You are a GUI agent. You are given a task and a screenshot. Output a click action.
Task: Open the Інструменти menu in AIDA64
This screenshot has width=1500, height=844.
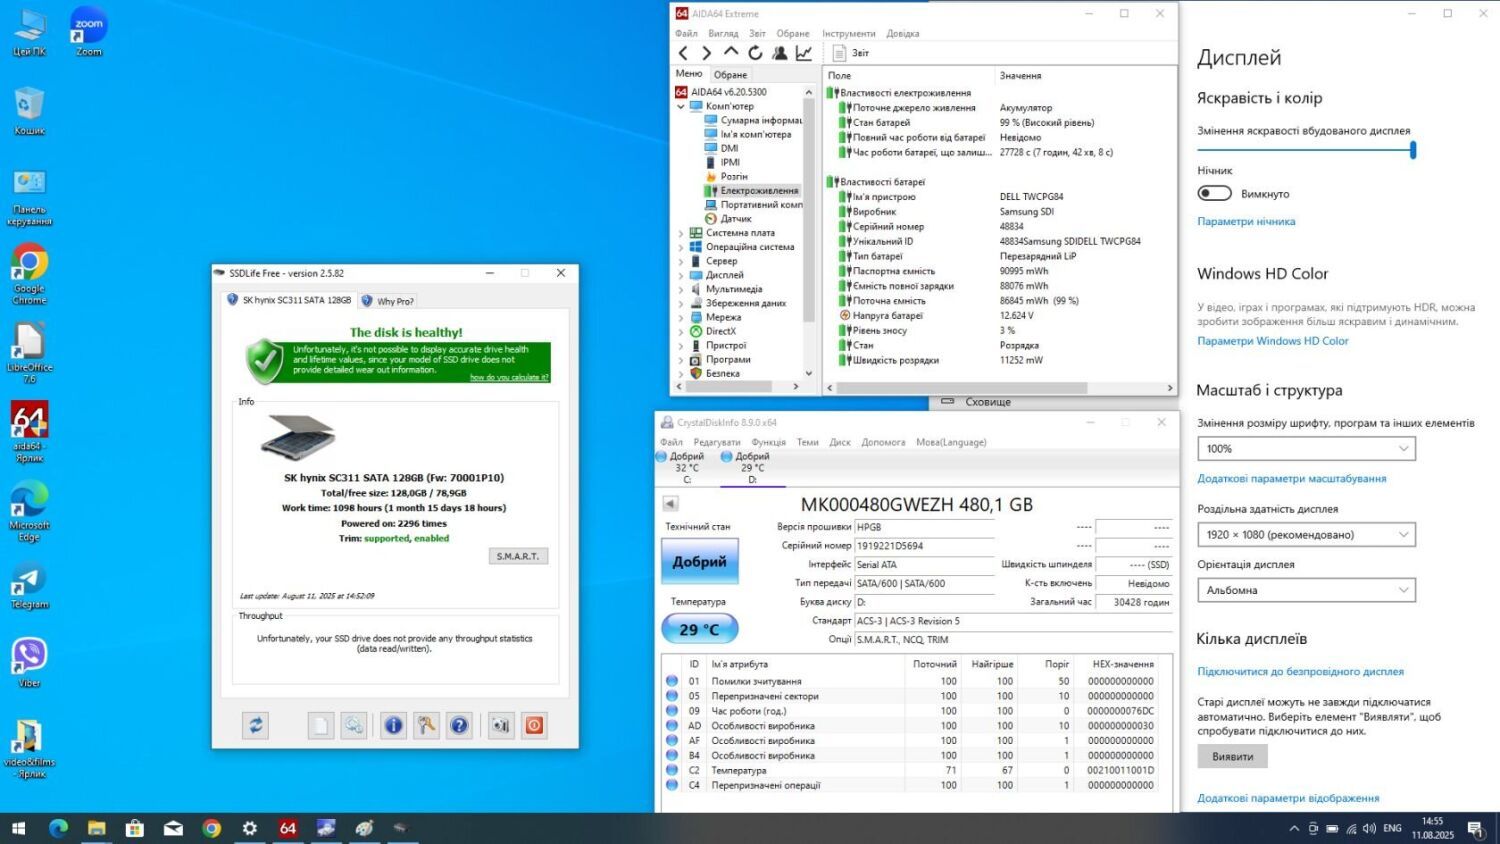pos(848,33)
